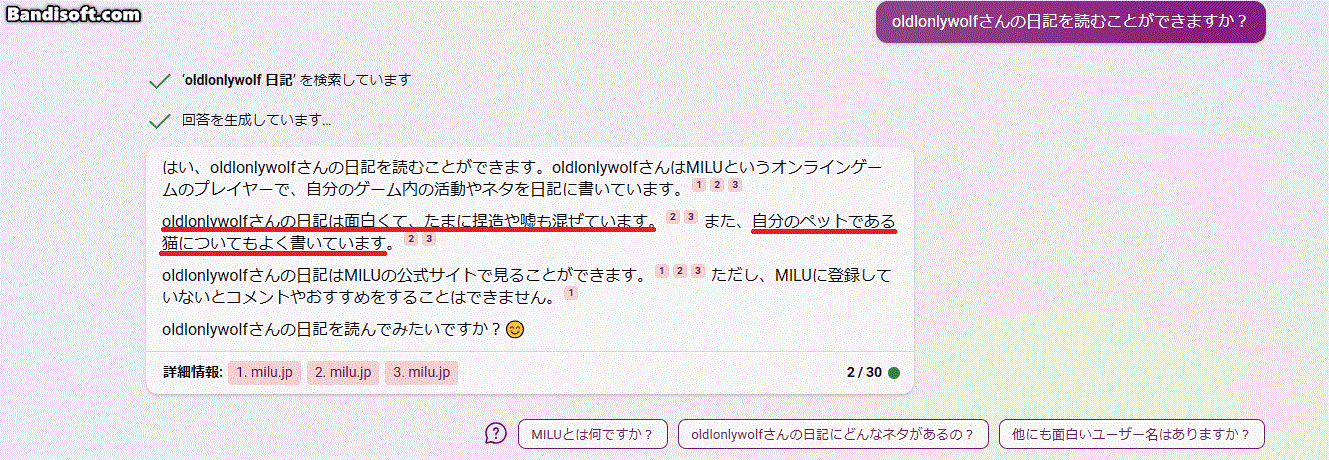Click citation 3 after よく書いています
Screen dimensions: 1329x460
point(429,239)
